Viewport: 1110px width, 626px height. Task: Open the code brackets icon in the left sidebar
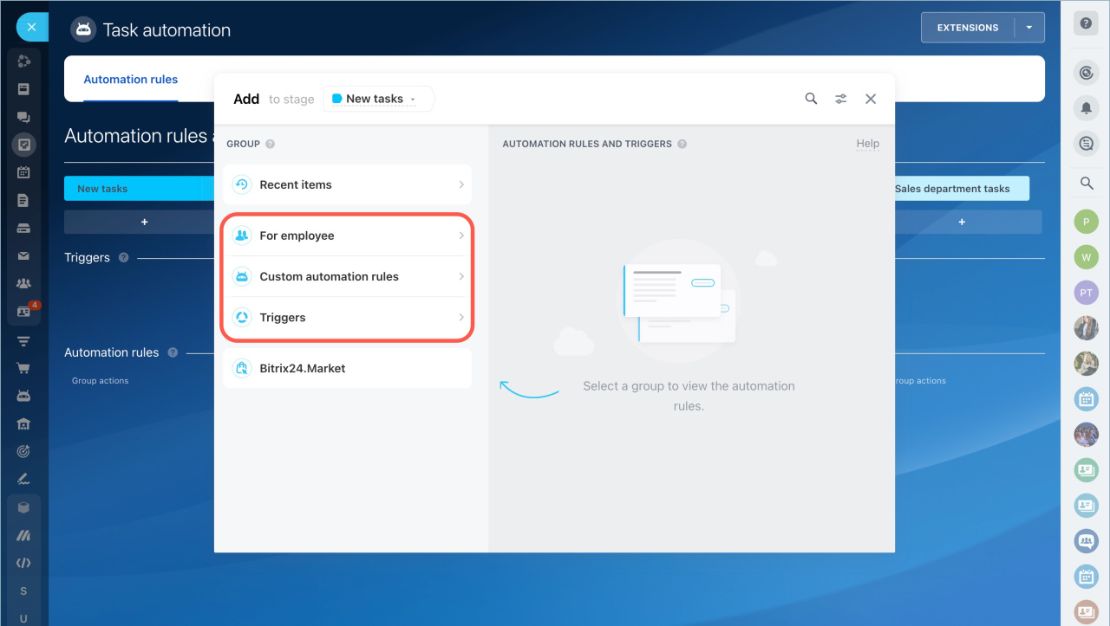pyautogui.click(x=23, y=563)
